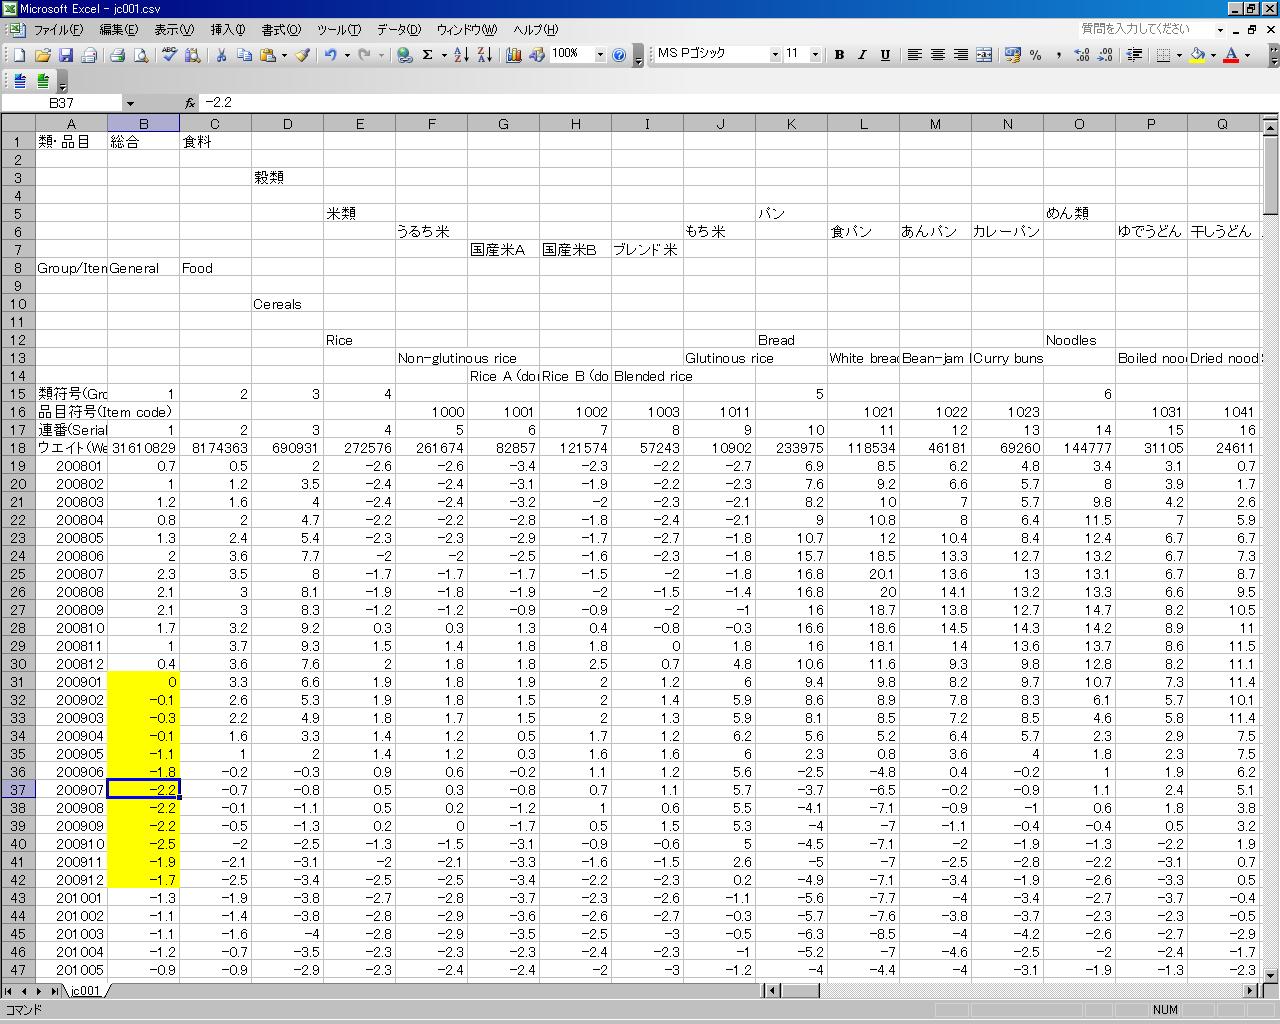Copy the selected cells
Image resolution: width=1280 pixels, height=1024 pixels.
[244, 55]
